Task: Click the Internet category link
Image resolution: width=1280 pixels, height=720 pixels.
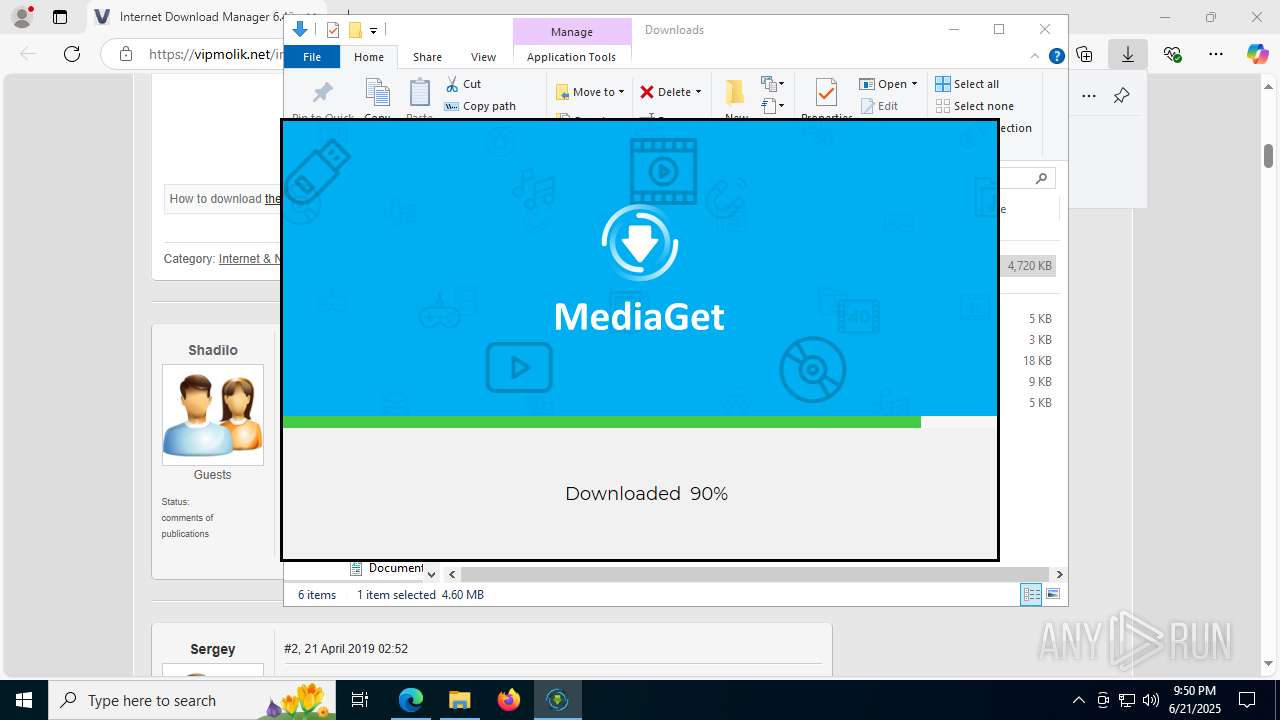Action: (250, 259)
